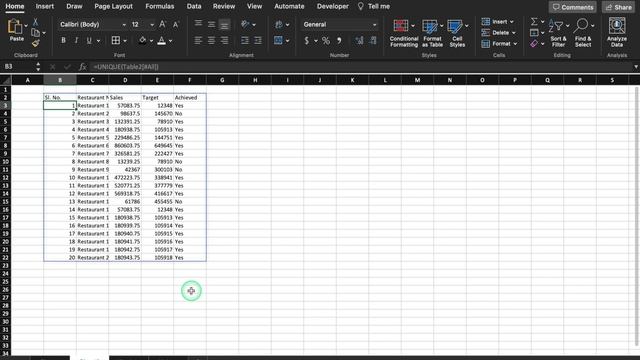Toggle Bold formatting
The image size is (640, 360).
click(x=63, y=40)
